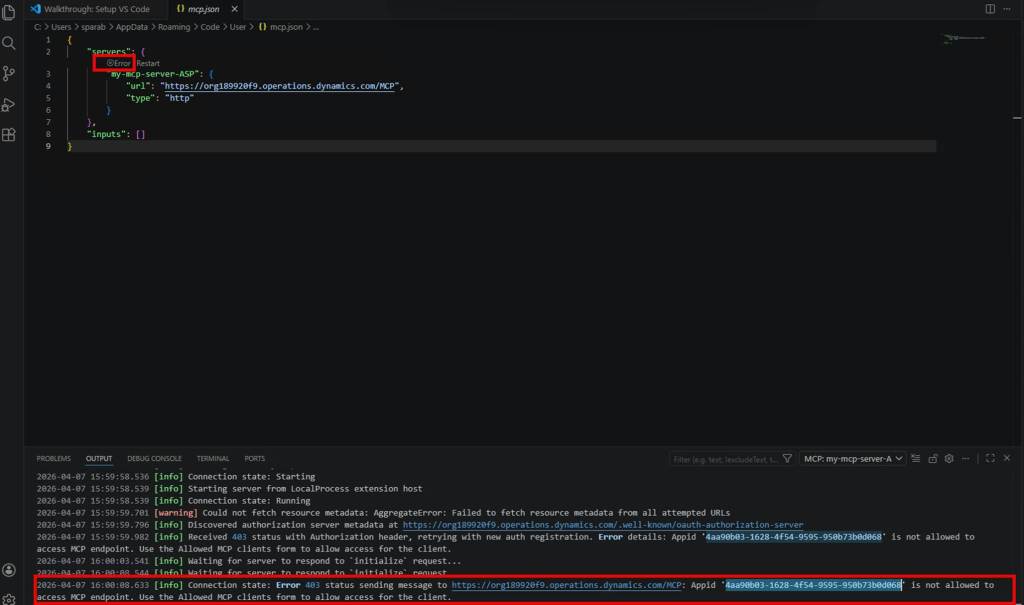Select the Walkthrough: Setup VS Code tab
Viewport: 1024px width, 605px height.
pos(96,9)
